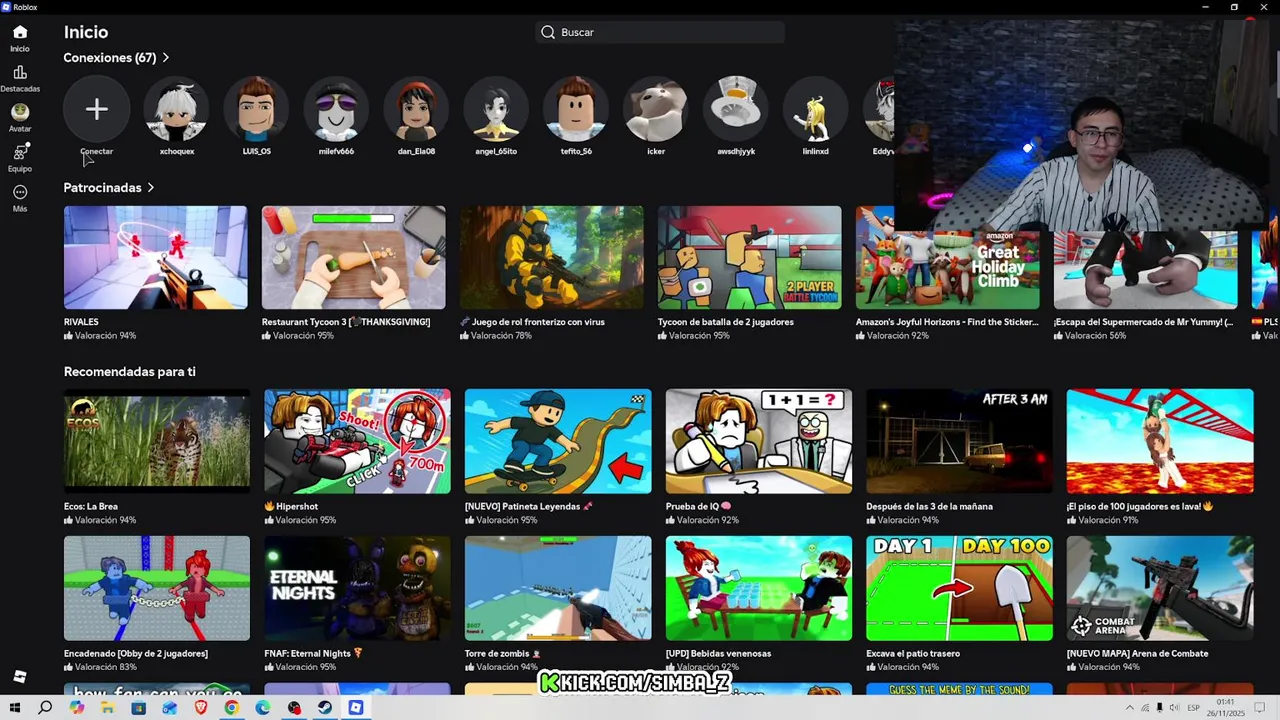Image resolution: width=1280 pixels, height=720 pixels.
Task: Open Brave browser in taskbar
Action: point(201,708)
